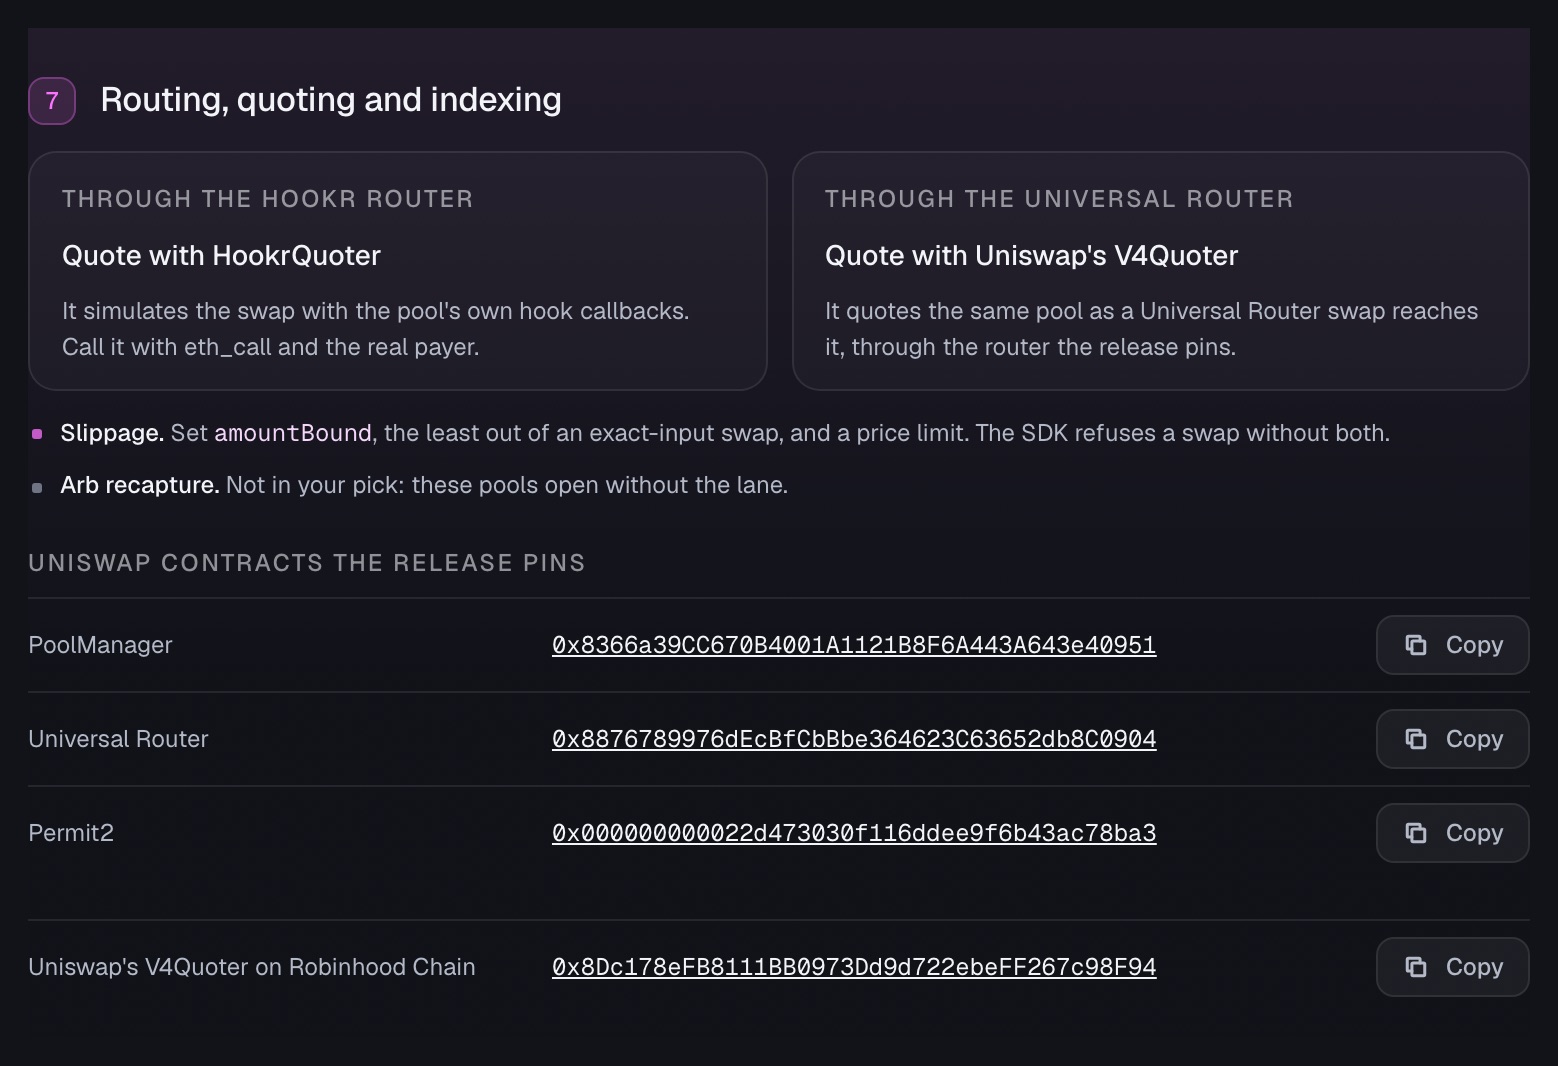The width and height of the screenshot is (1558, 1066).
Task: Copy the Universal Router address
Action: point(1452,739)
